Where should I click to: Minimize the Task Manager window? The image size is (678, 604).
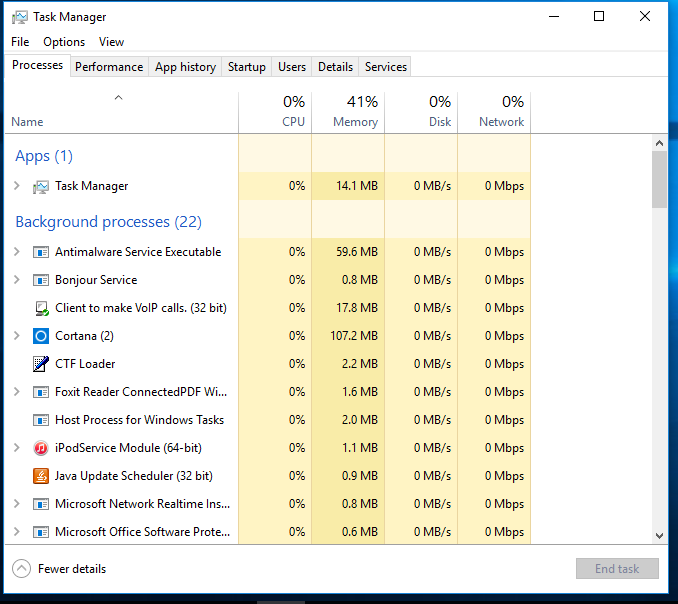pyautogui.click(x=554, y=16)
